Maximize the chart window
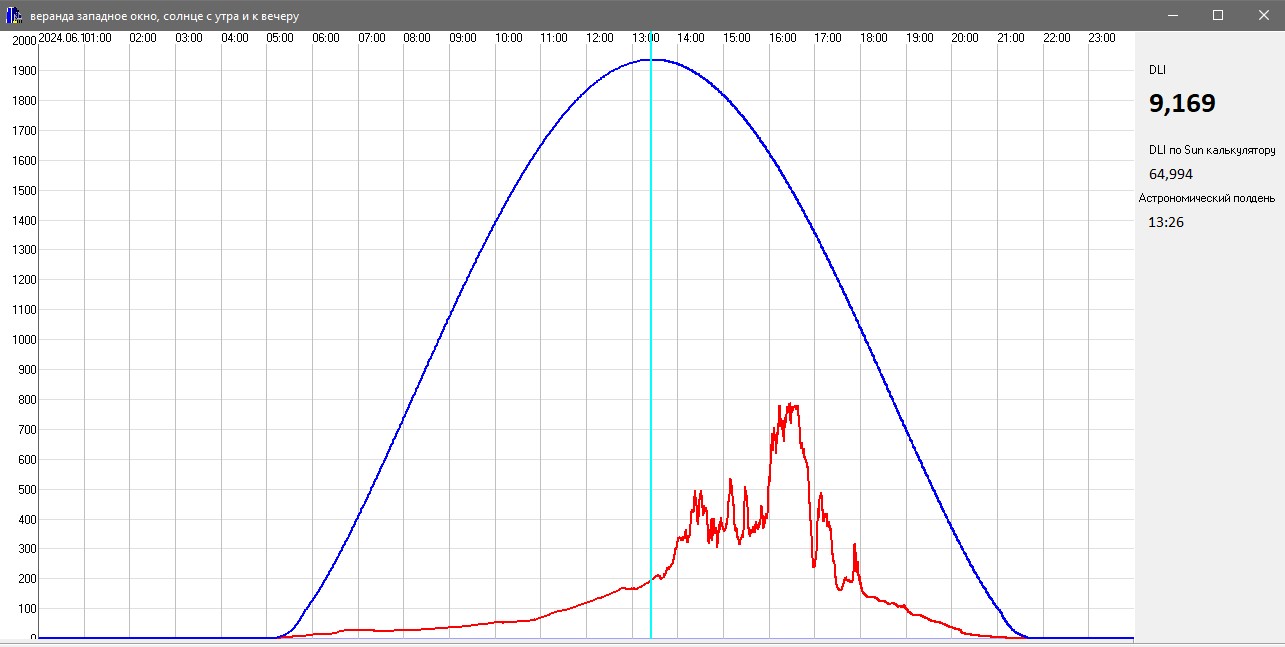This screenshot has height=647, width=1285. (x=1218, y=15)
